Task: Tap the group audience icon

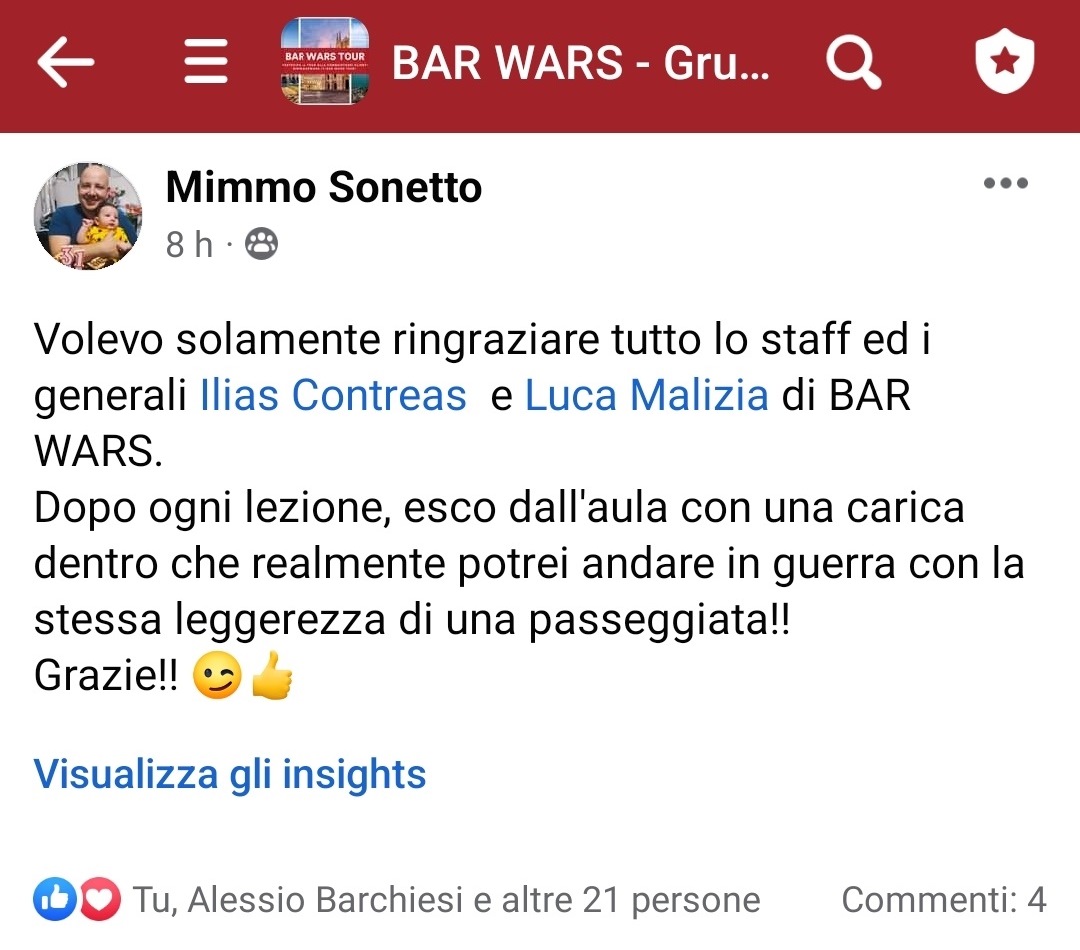Action: [x=262, y=244]
